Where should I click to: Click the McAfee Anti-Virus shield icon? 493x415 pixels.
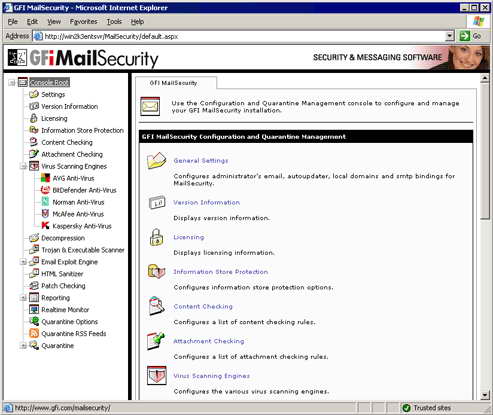pyautogui.click(x=45, y=214)
